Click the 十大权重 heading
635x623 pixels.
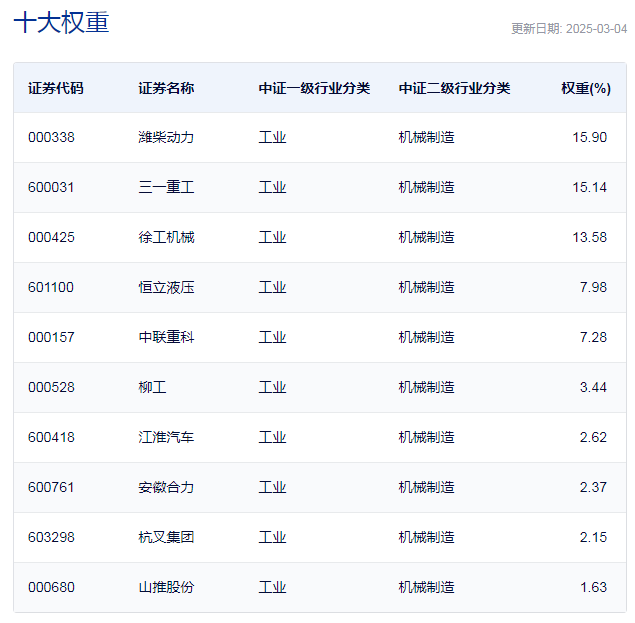tap(62, 22)
